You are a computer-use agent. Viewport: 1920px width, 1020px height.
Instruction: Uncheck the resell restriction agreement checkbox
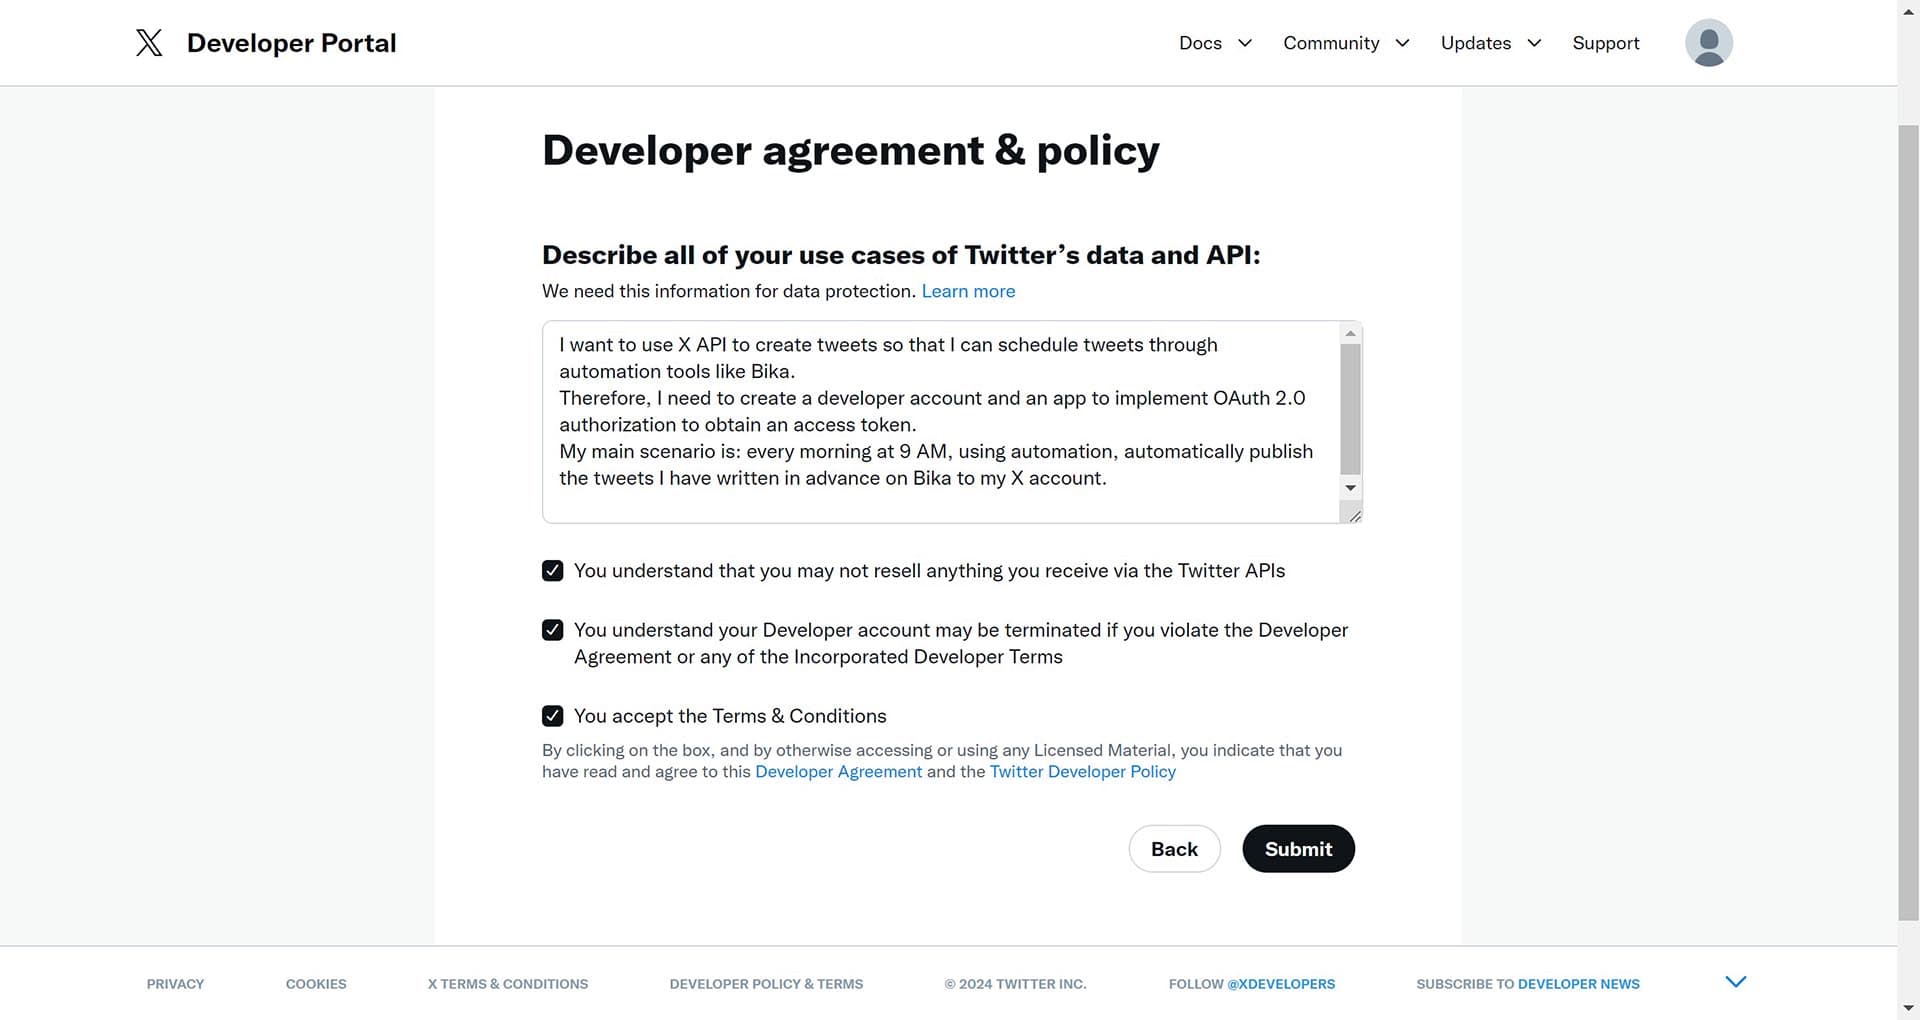552,570
